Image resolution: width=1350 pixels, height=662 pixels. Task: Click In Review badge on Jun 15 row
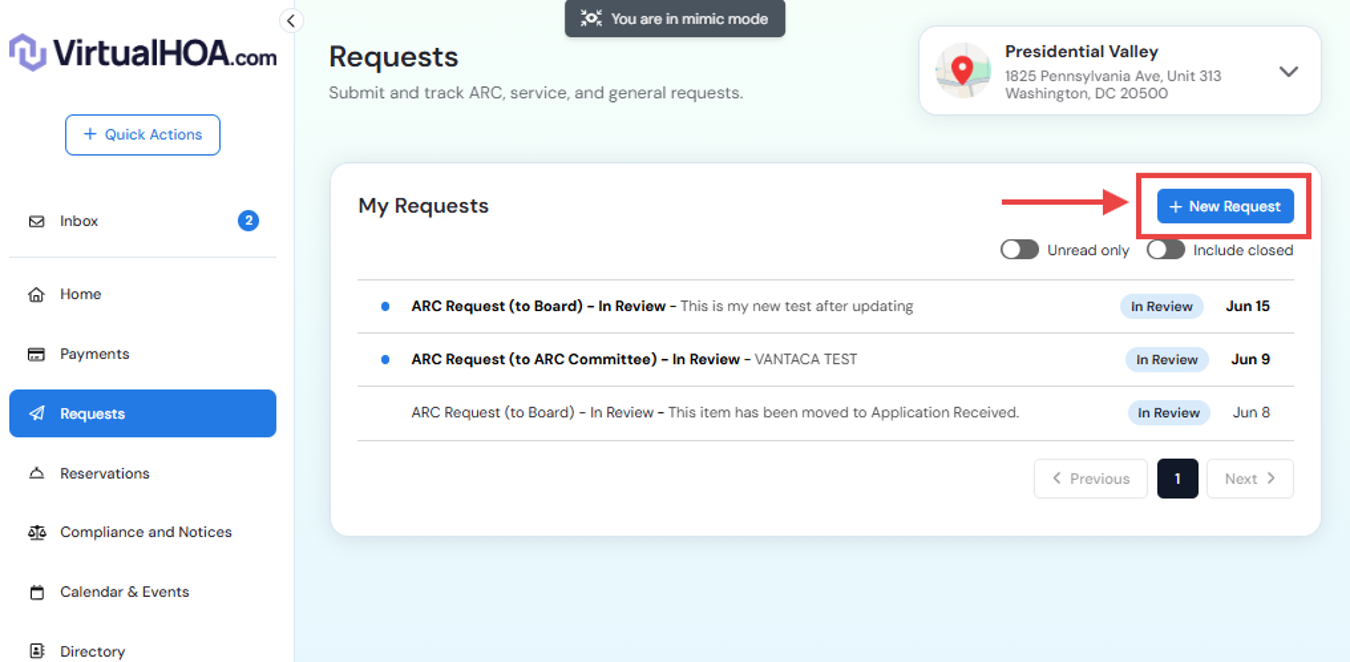coord(1161,307)
